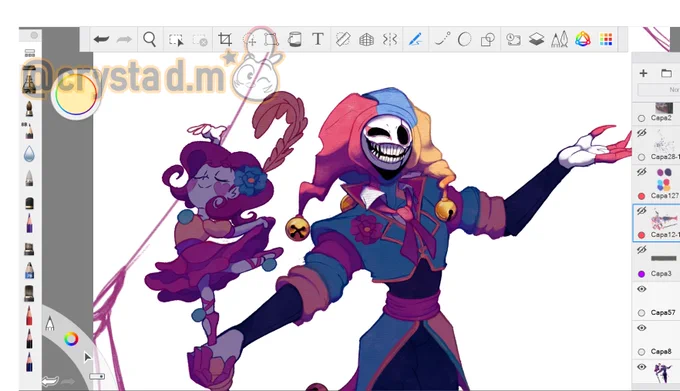Open the yellow color puck
Screen dimensions: 680x391
coord(76,94)
